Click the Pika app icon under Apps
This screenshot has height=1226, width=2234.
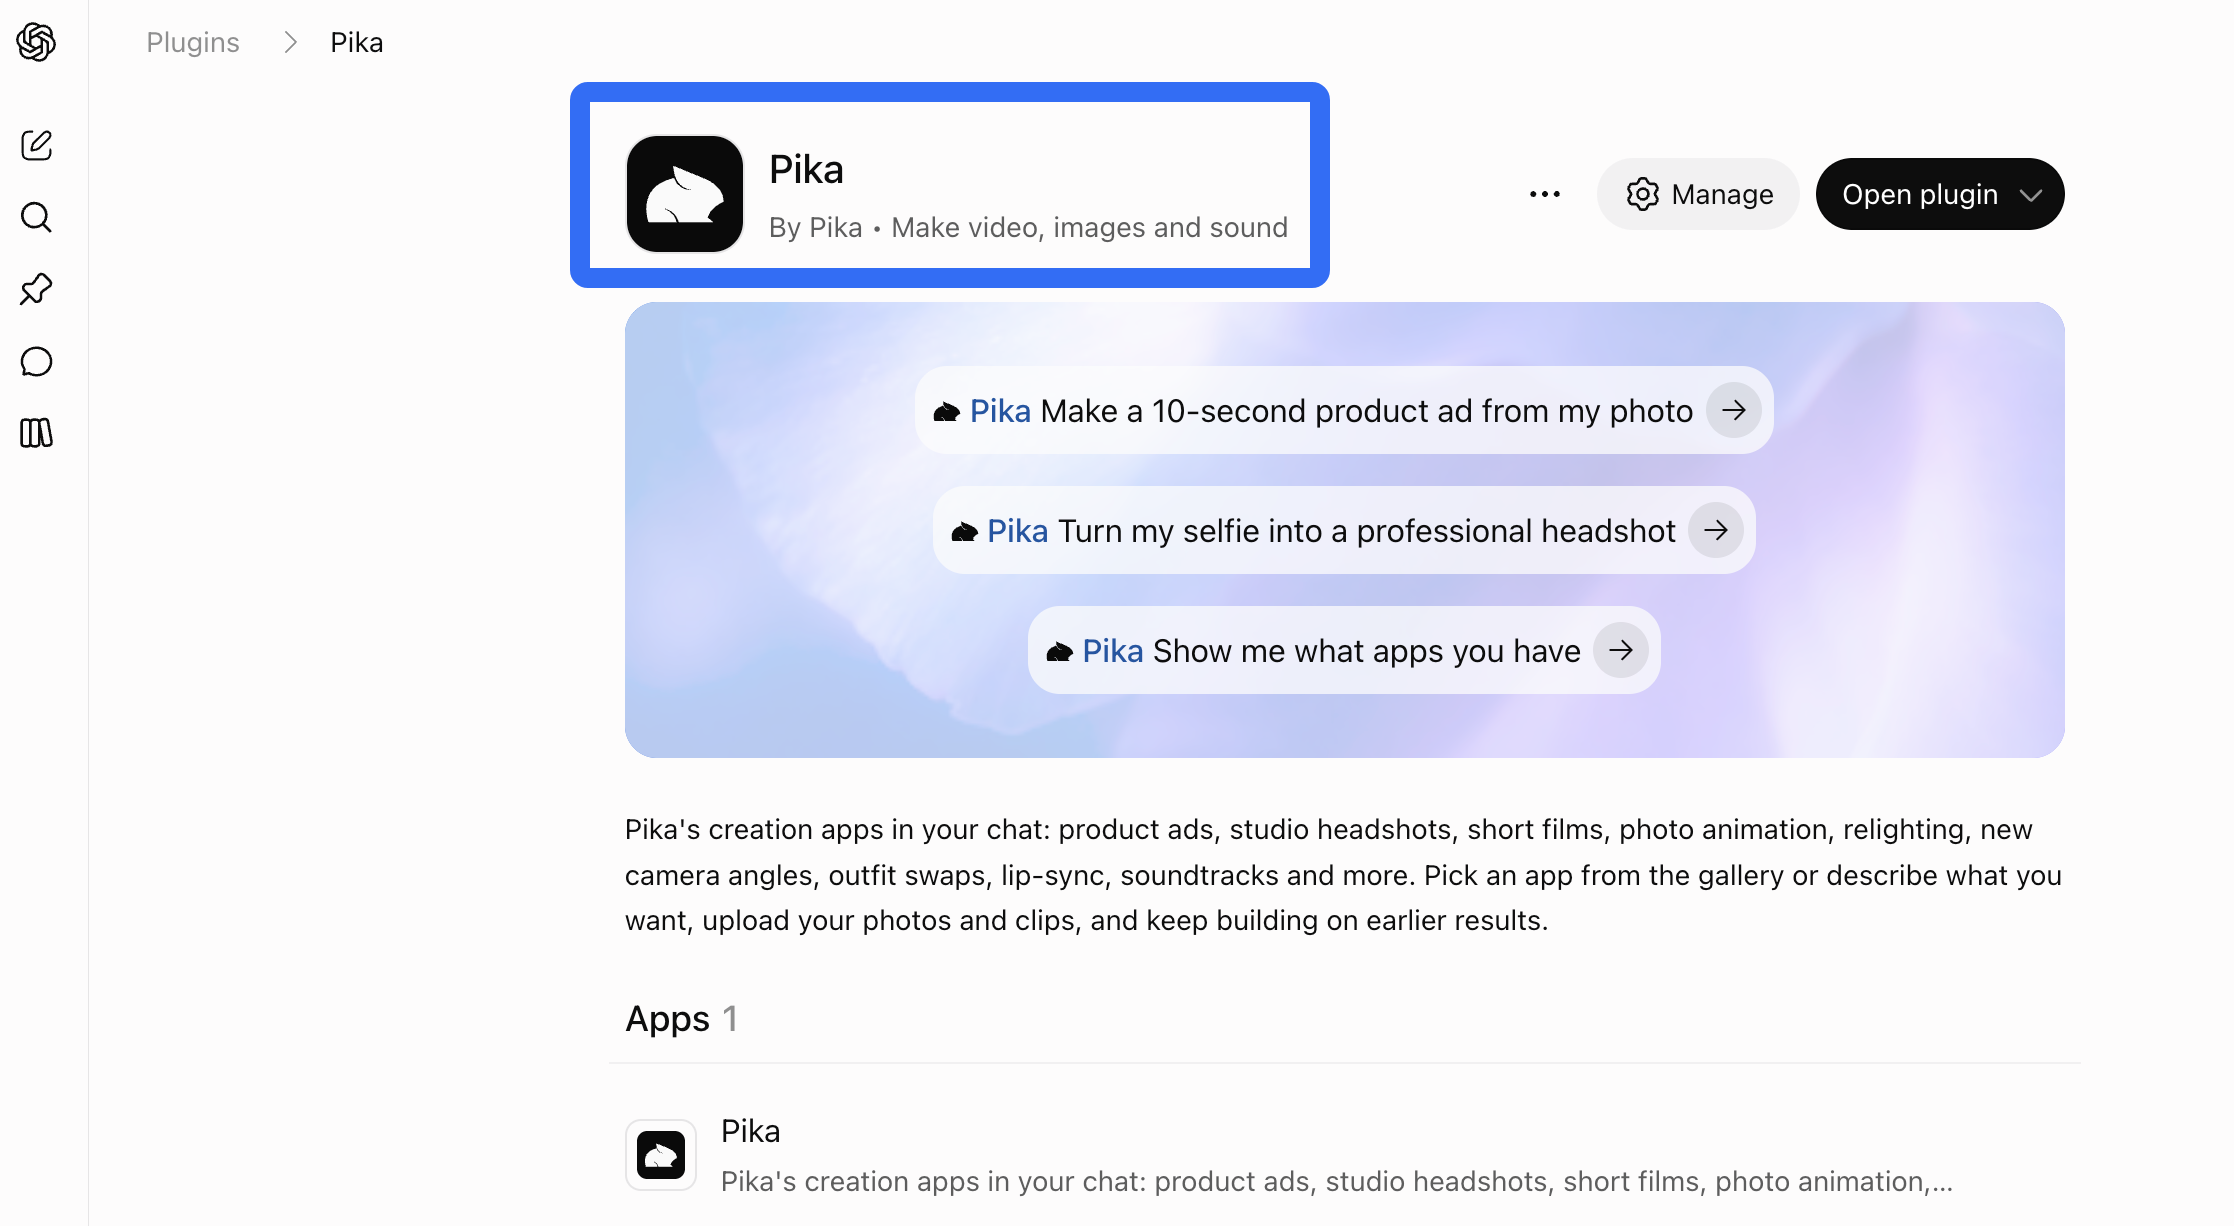click(x=661, y=1155)
